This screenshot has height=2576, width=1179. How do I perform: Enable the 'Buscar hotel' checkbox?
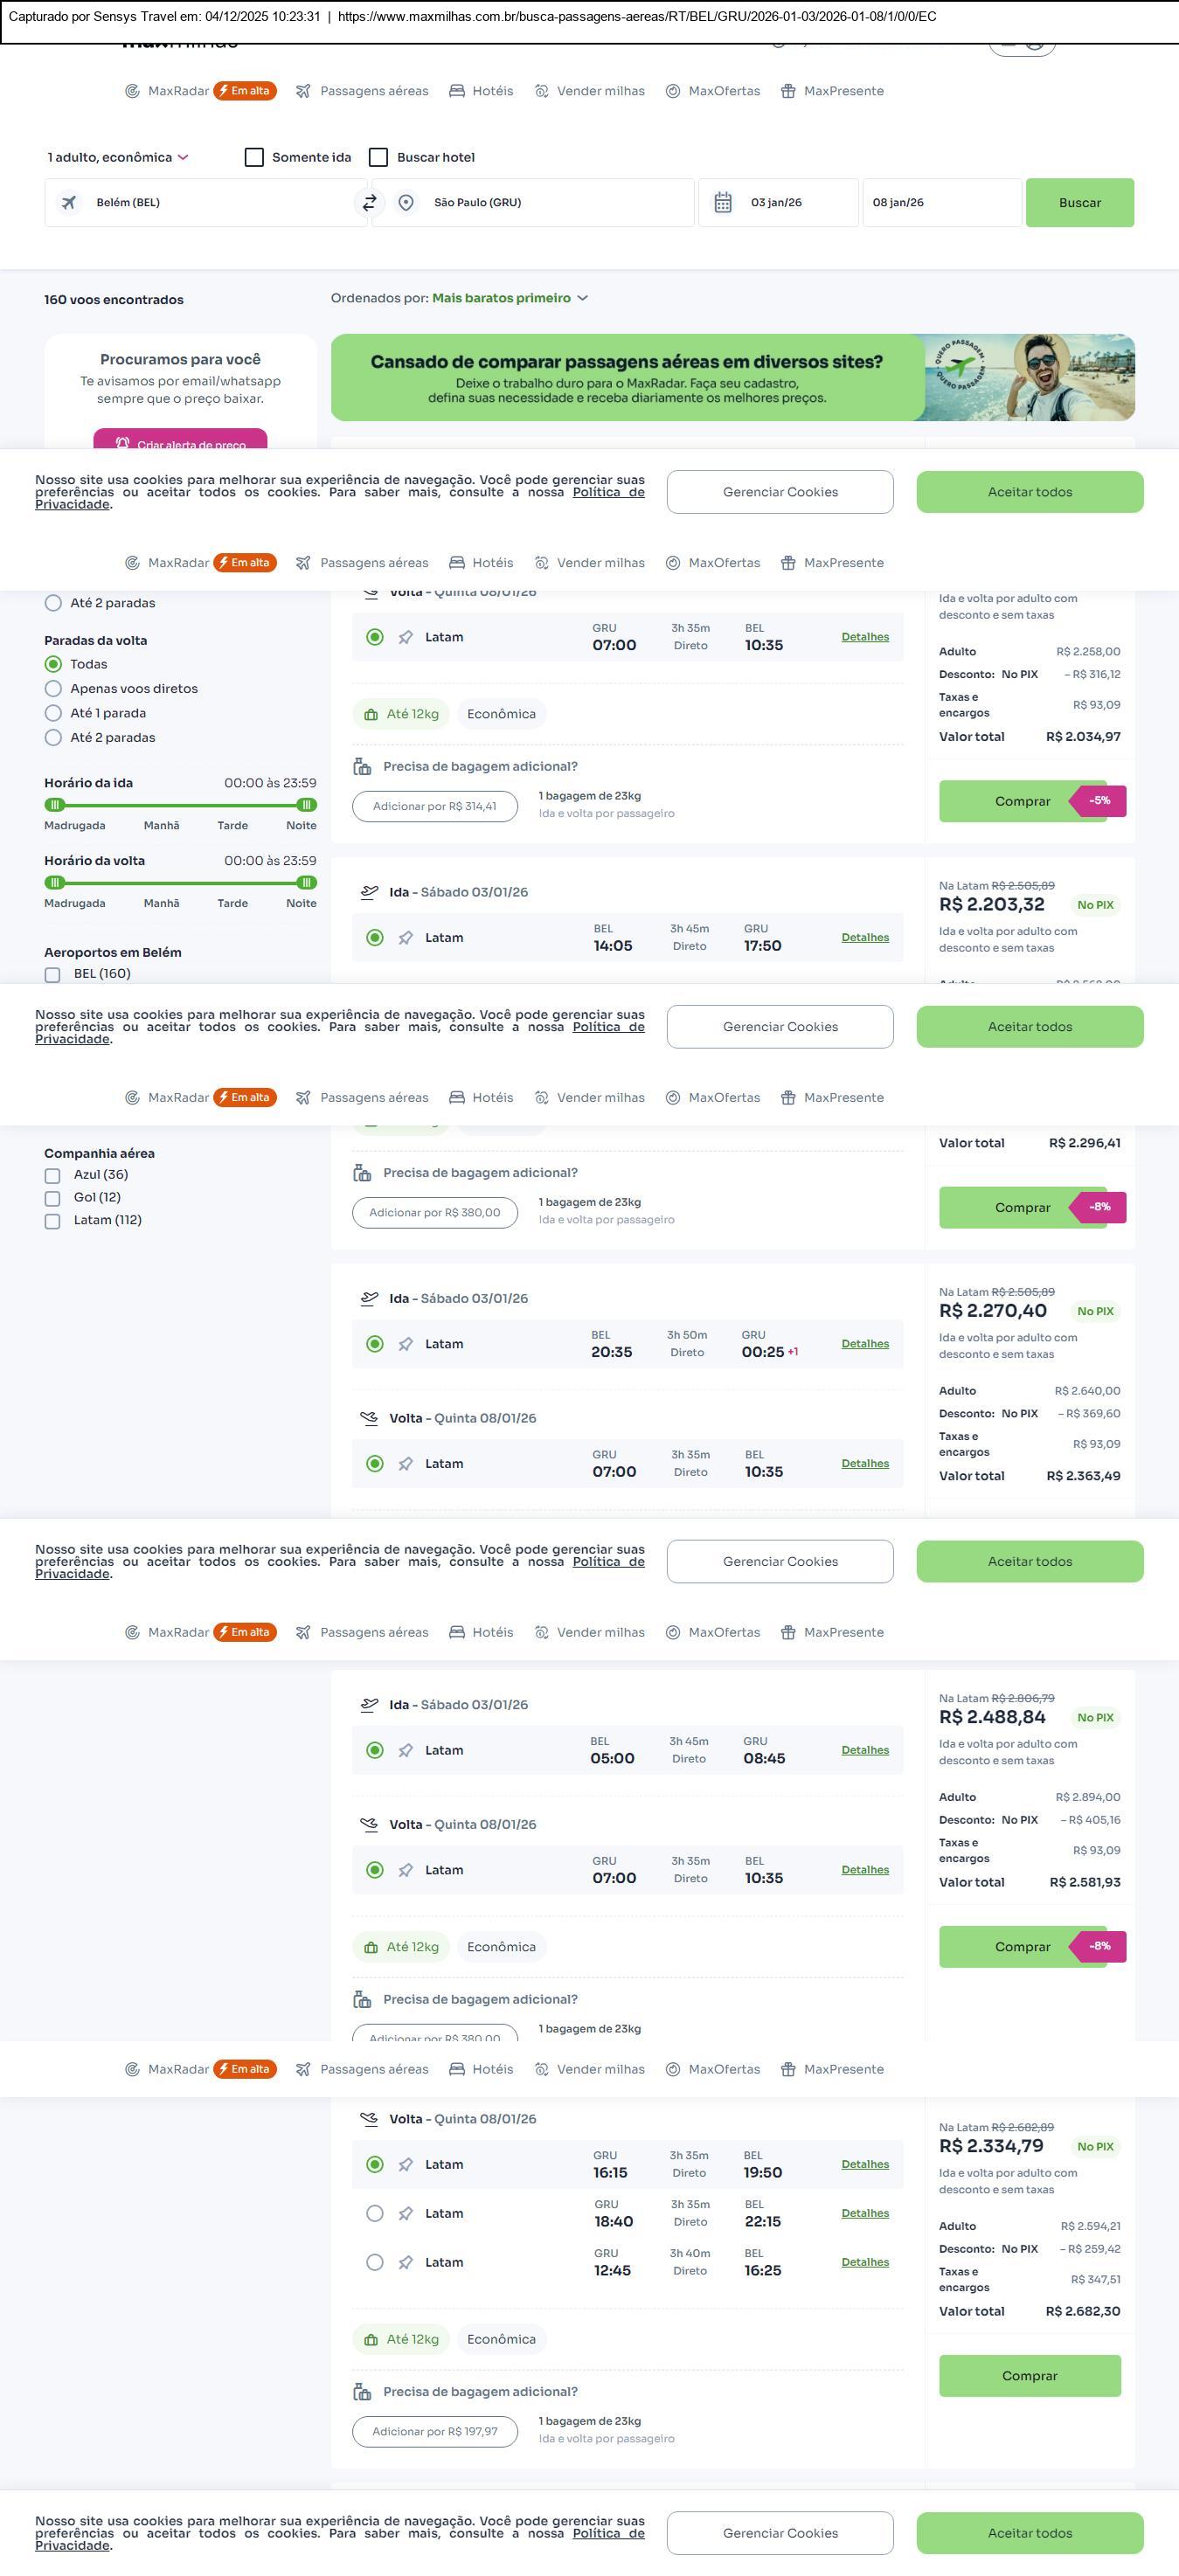tap(379, 157)
